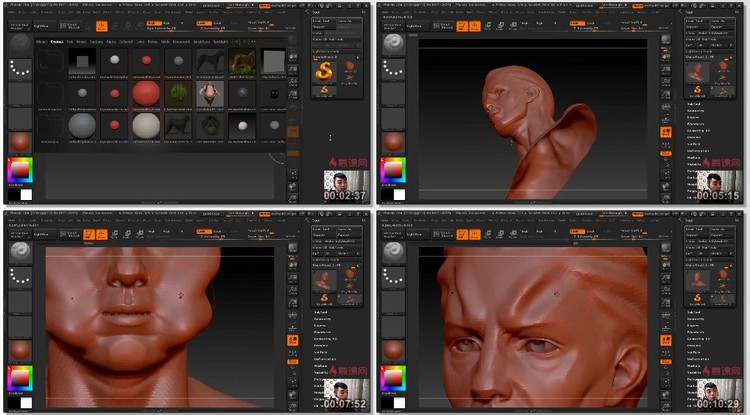Open large red sphere project thumbnail in LightBox
This screenshot has height=415, width=750.
(146, 93)
